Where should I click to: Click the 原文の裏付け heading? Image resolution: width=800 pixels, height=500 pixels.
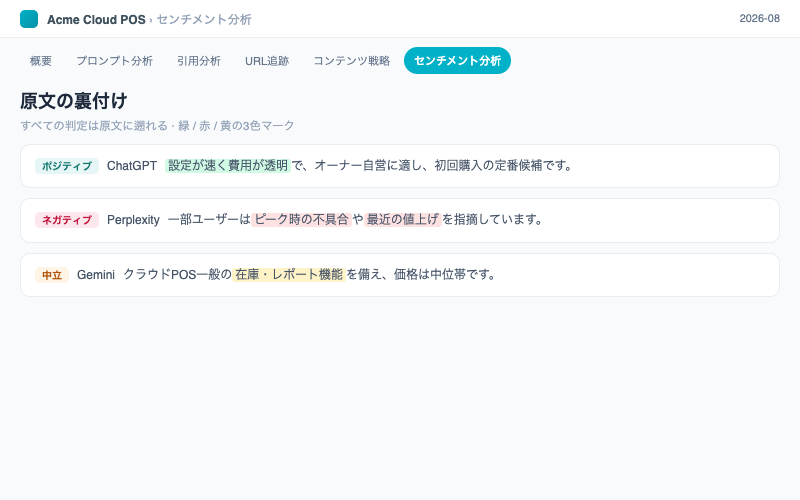(73, 101)
